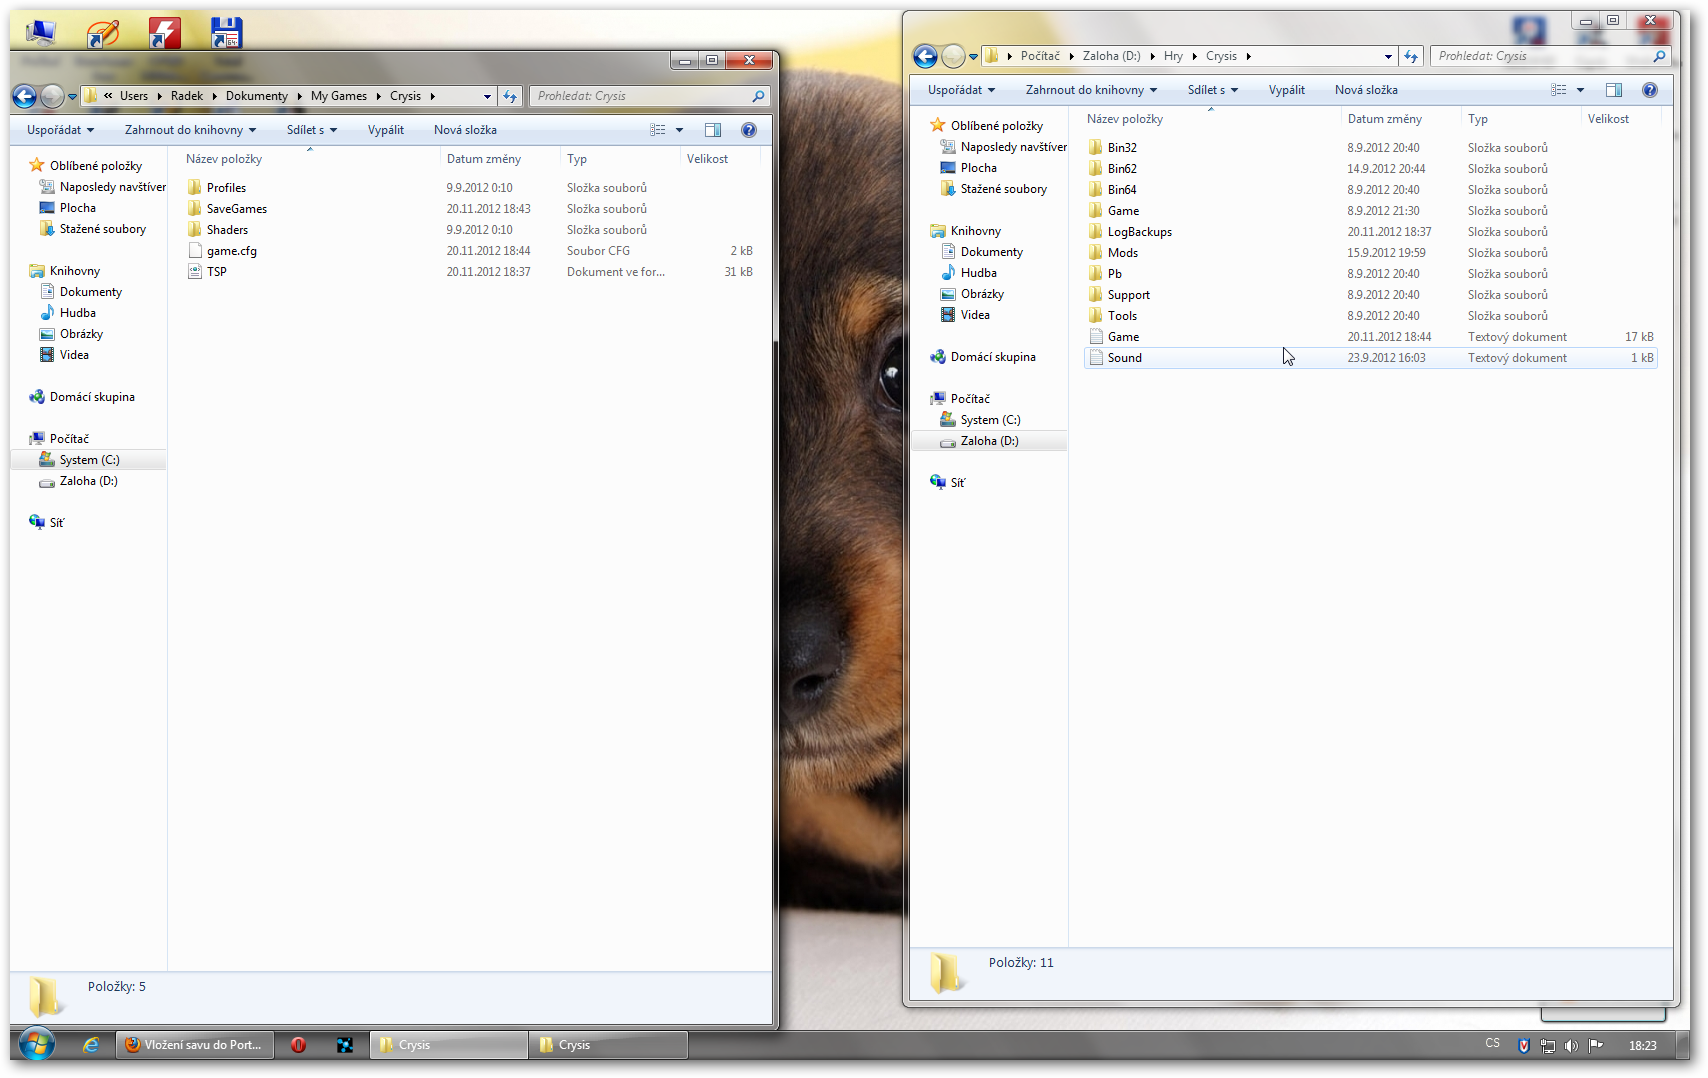Open the Start menu orb
Viewport: 1708px width, 1078px height.
(x=37, y=1045)
